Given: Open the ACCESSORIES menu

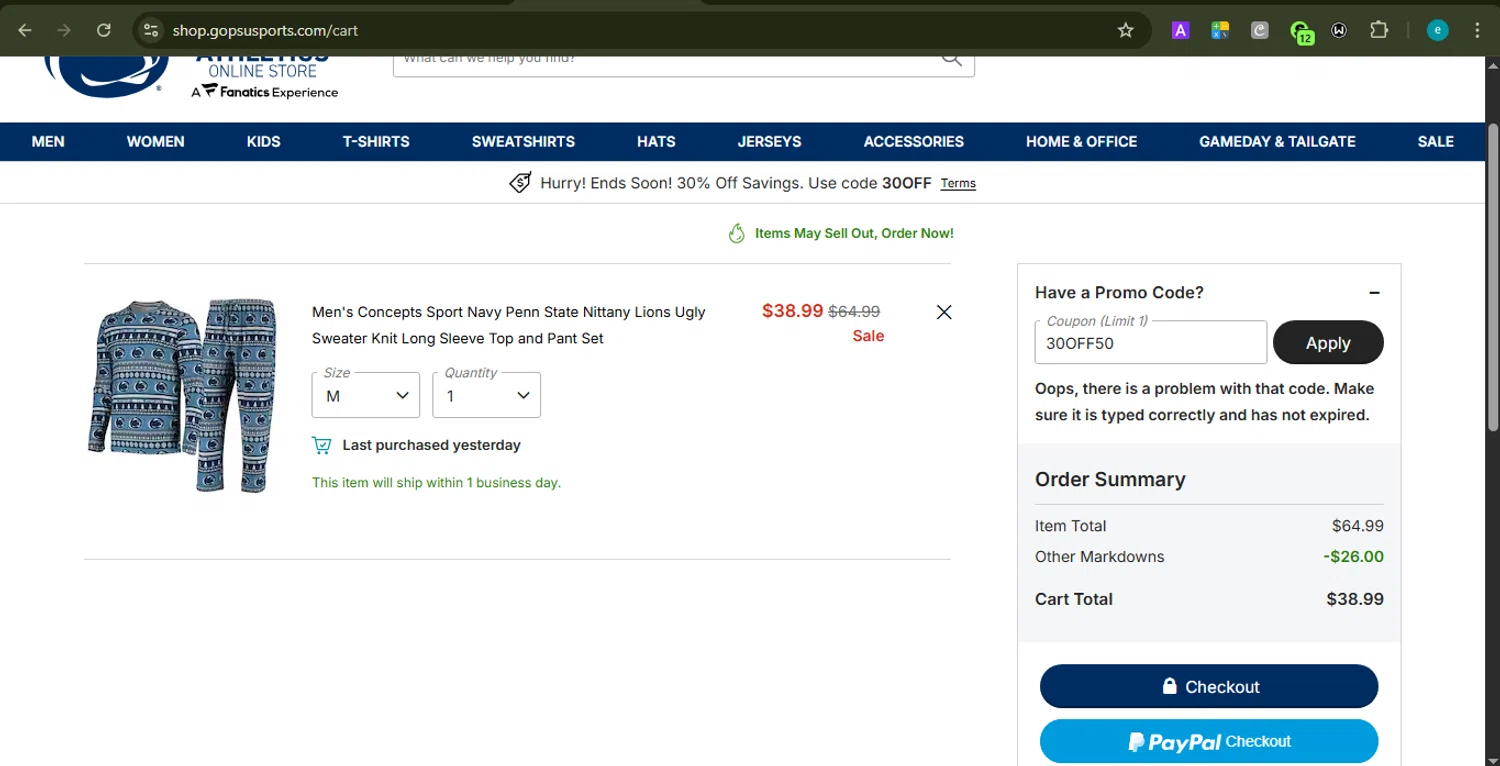Looking at the screenshot, I should [914, 141].
